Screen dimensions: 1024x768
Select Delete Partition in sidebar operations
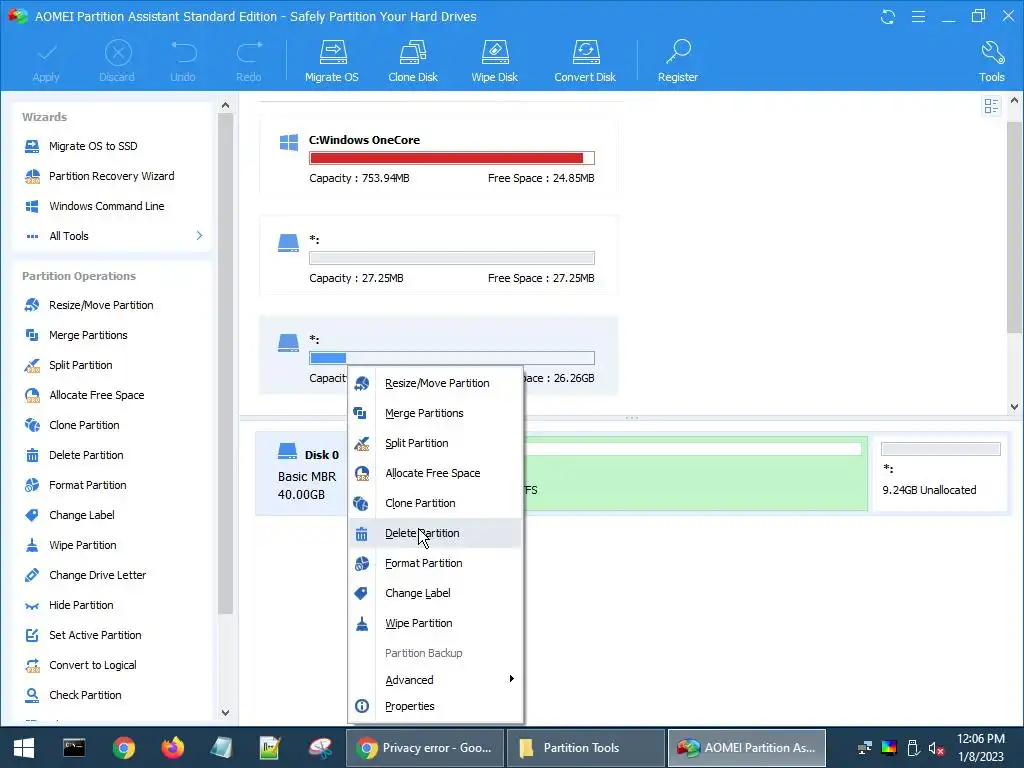pos(86,455)
